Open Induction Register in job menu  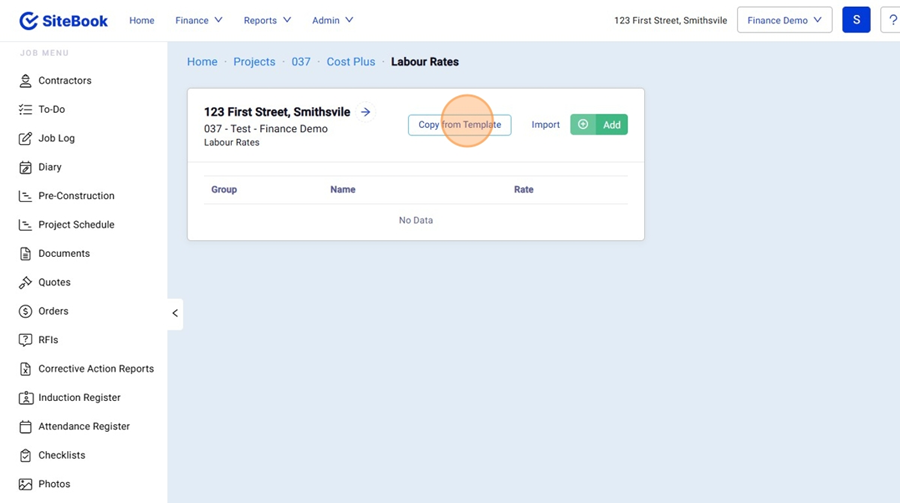tap(79, 398)
